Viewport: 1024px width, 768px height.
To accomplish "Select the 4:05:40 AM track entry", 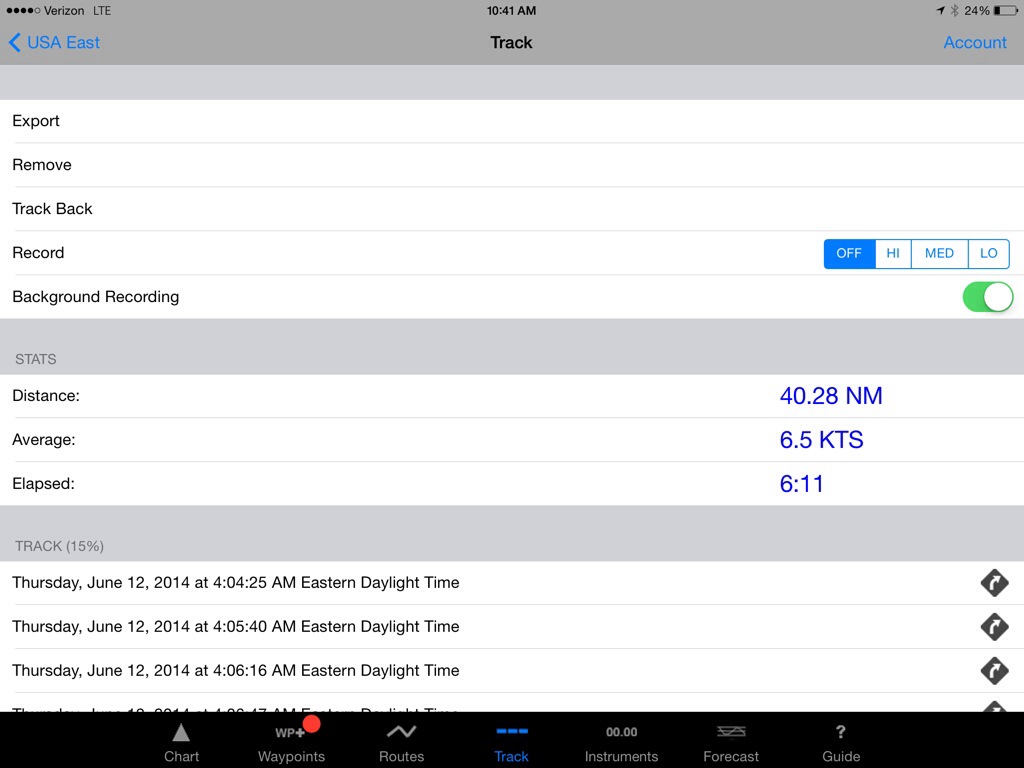I will coord(236,627).
